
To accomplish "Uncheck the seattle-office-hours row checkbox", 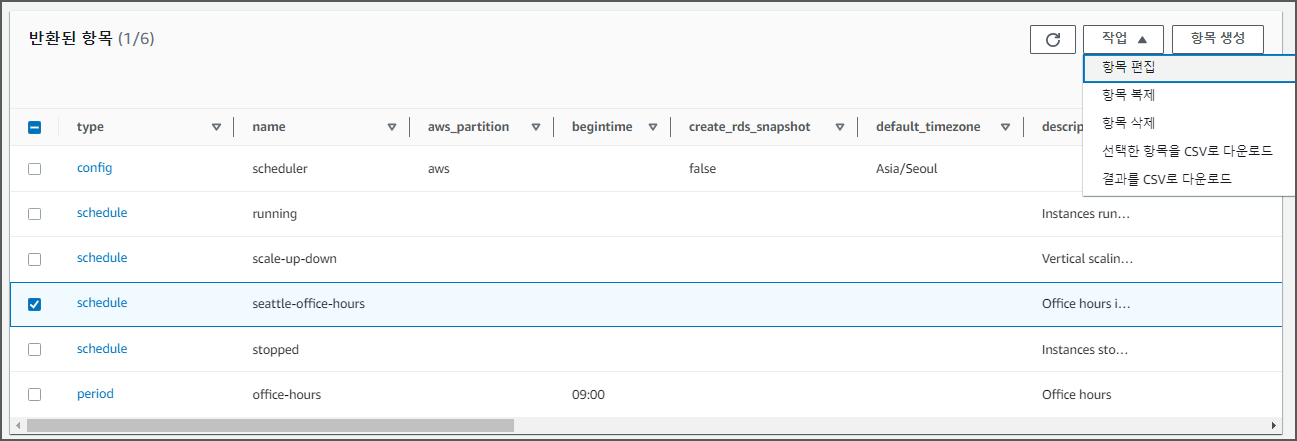I will pos(34,304).
